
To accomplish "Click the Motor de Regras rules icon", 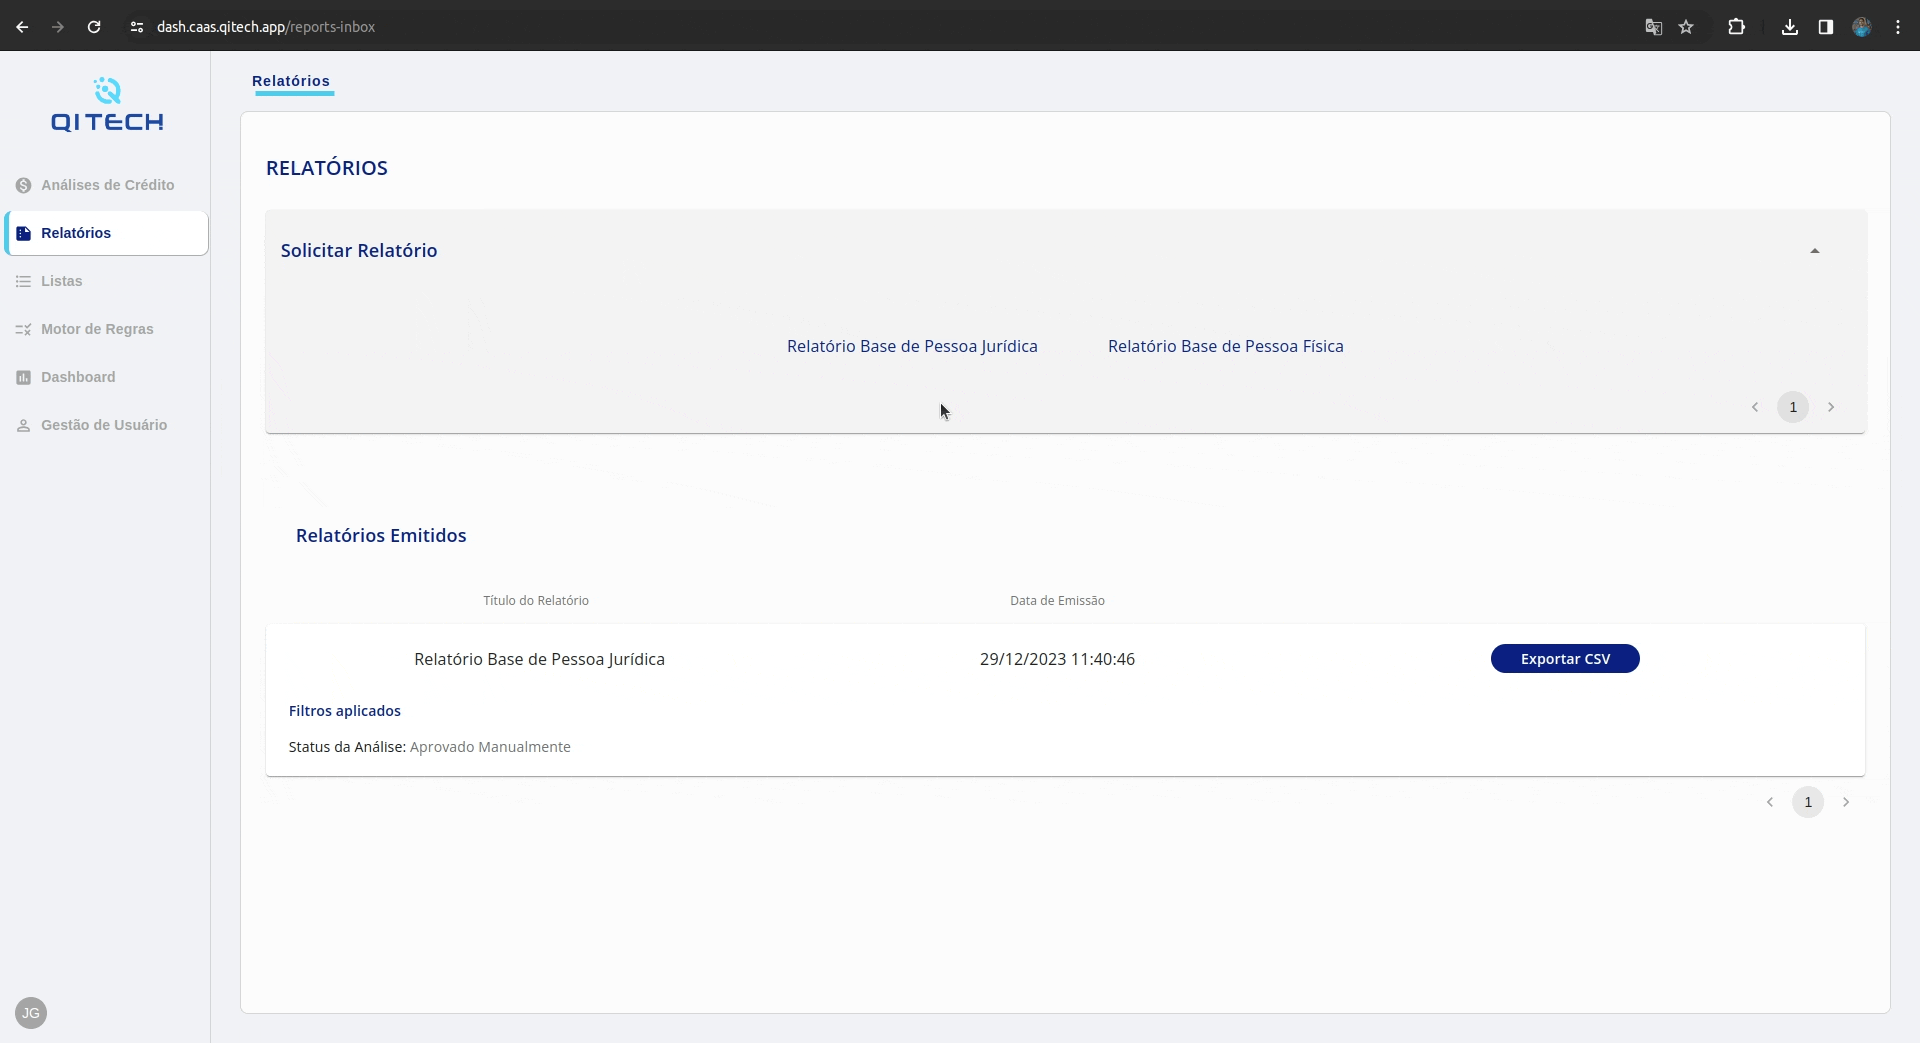I will point(24,329).
